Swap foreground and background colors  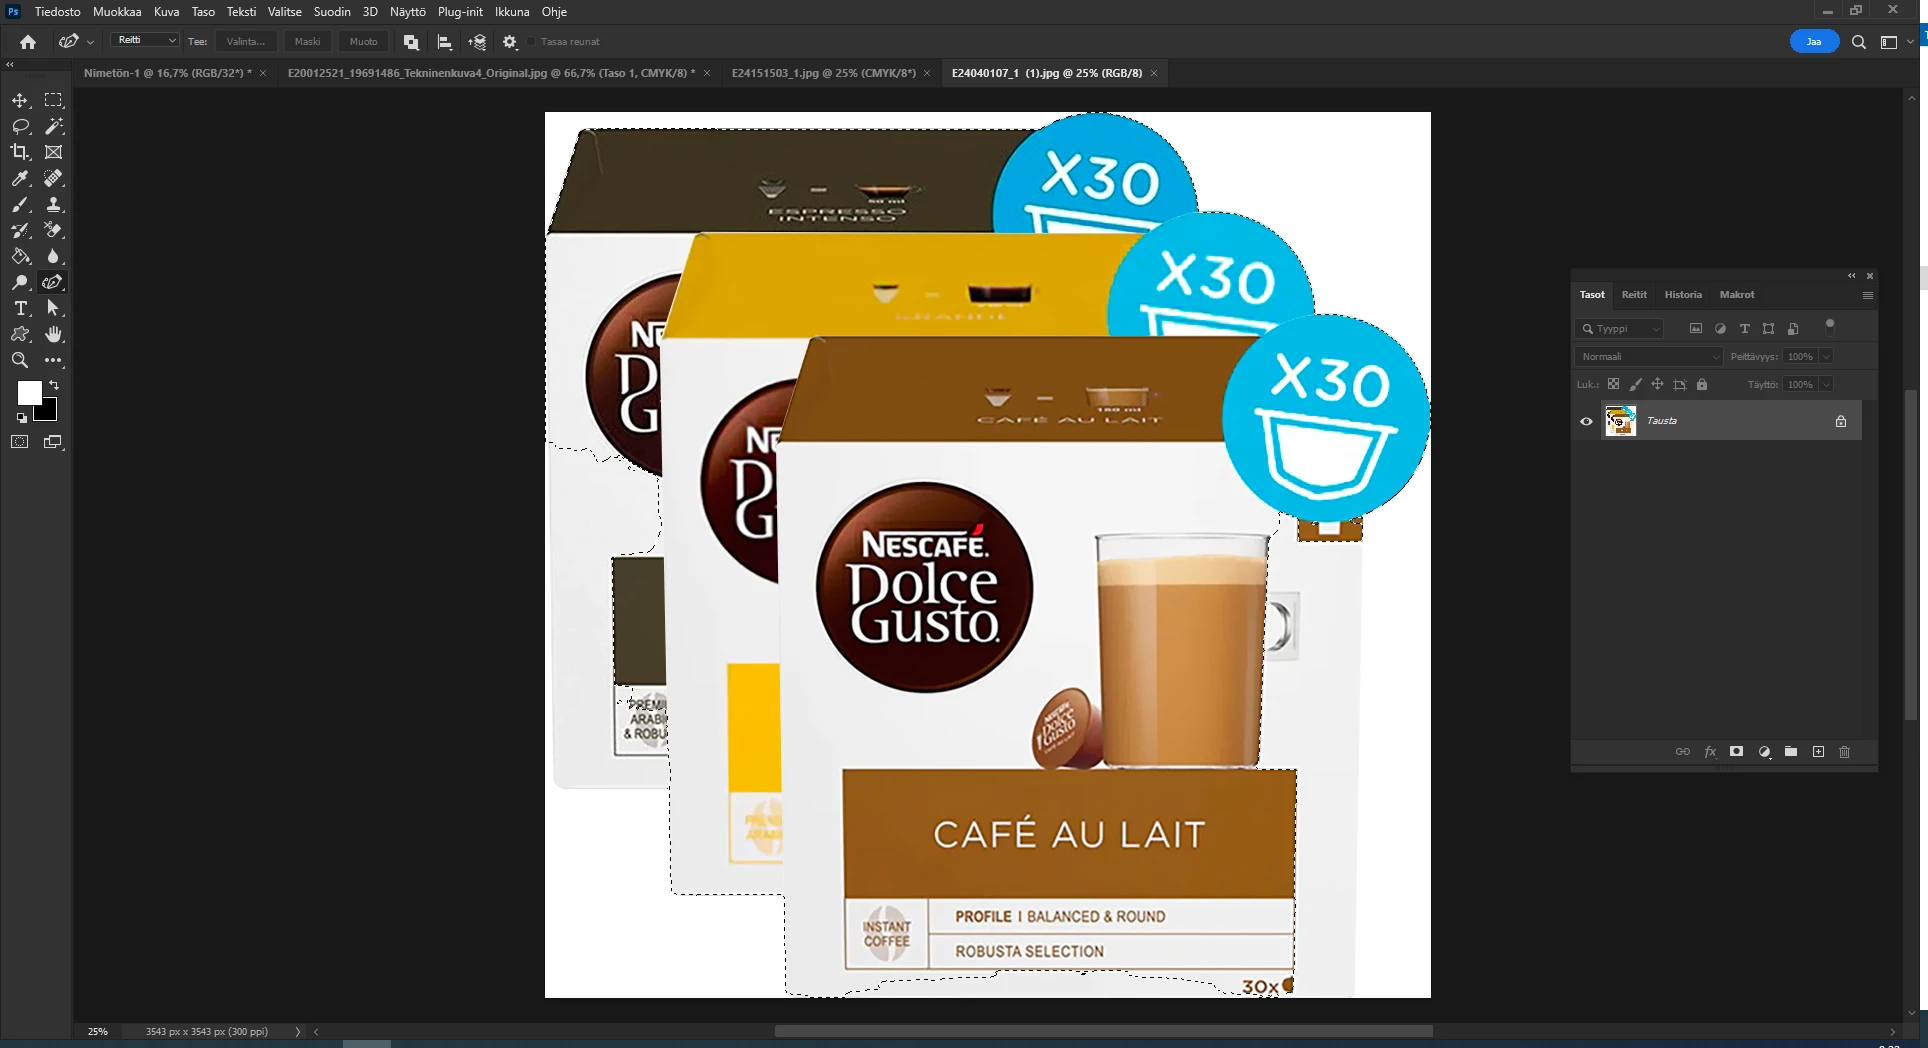[x=54, y=385]
